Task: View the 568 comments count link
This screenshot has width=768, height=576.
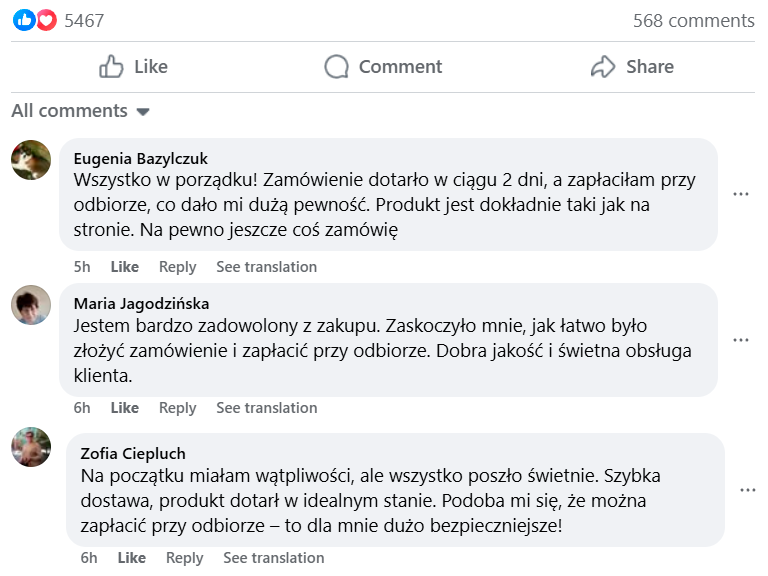Action: pyautogui.click(x=693, y=20)
